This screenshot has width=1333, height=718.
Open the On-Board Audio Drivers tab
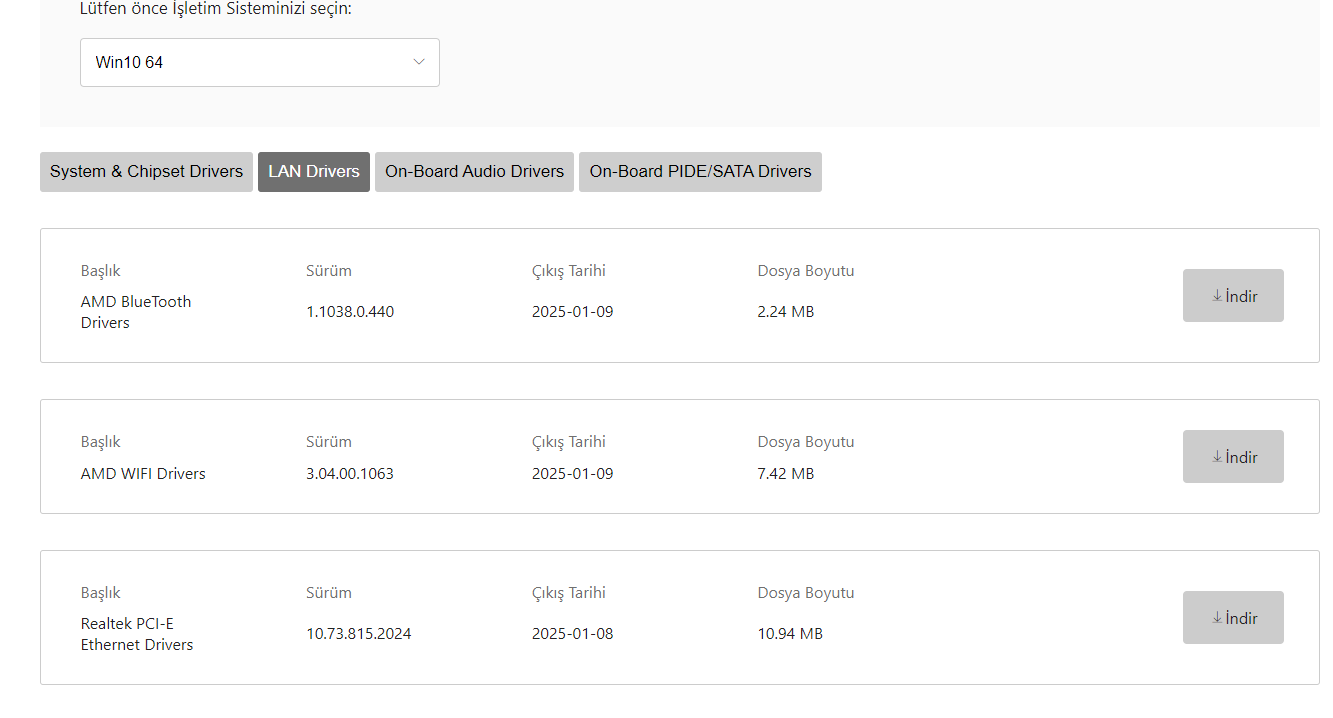(x=474, y=172)
